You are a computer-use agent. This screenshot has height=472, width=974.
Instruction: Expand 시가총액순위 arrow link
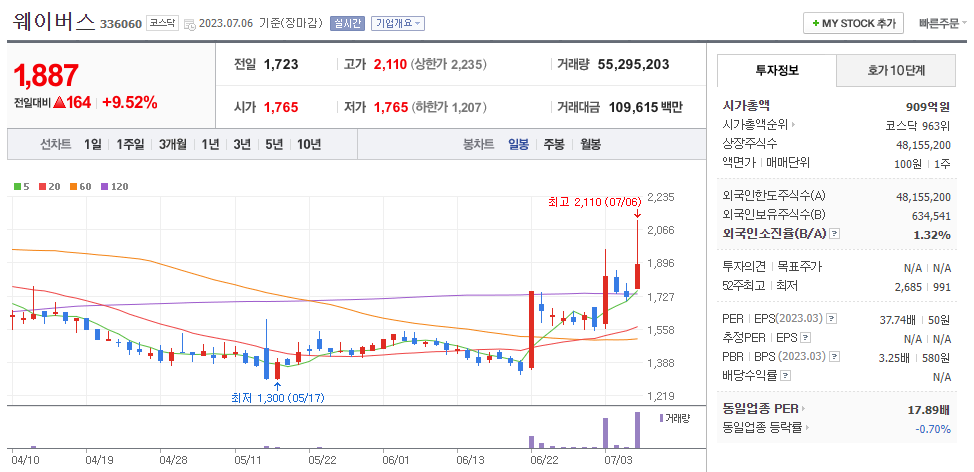760,125
